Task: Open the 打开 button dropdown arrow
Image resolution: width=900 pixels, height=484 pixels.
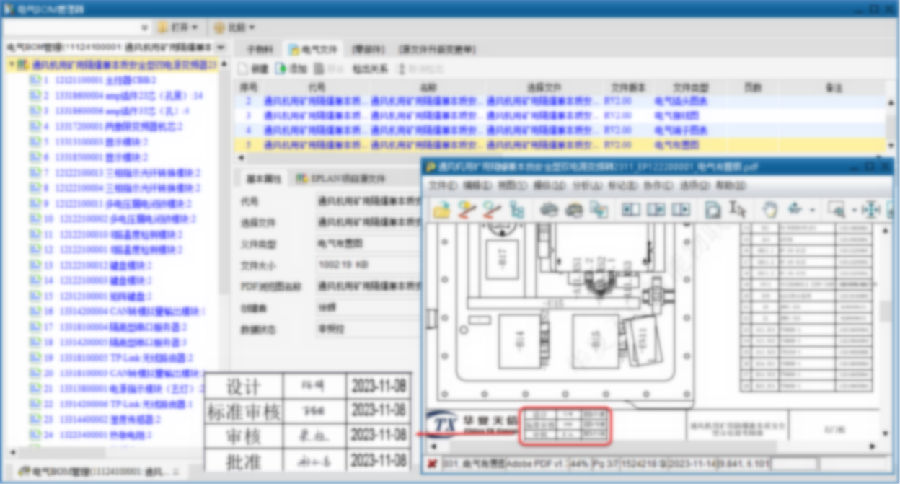Action: coord(195,28)
